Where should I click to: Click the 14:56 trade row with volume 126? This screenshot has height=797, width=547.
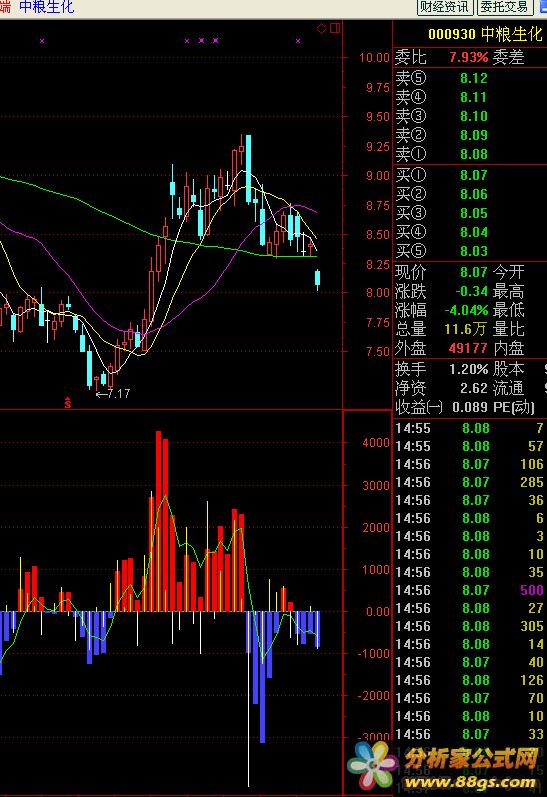pyautogui.click(x=470, y=680)
